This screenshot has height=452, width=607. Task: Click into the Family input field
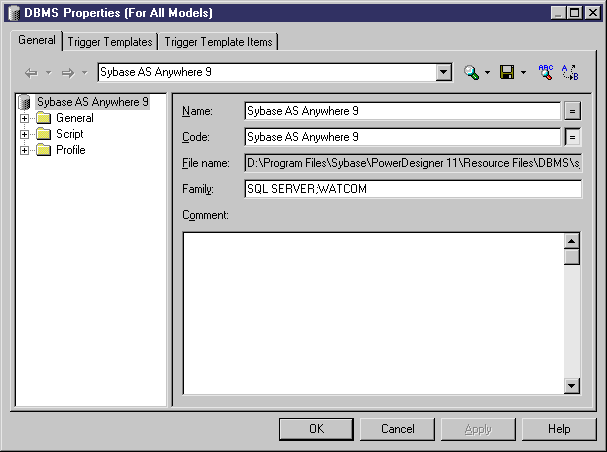413,189
